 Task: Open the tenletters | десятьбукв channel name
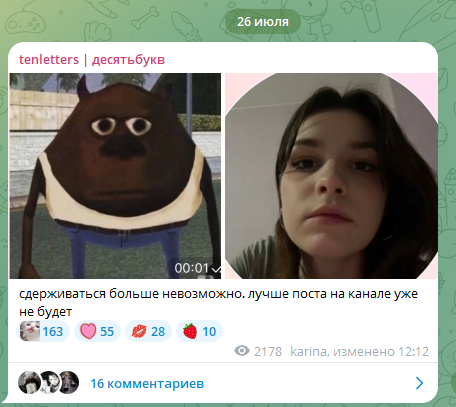[92, 60]
